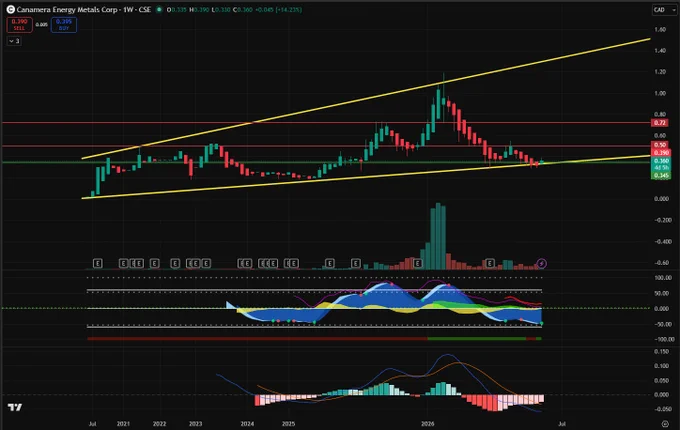Viewport: 680px width, 430px height.
Task: Click the +0.045 (+14.23%) change text
Action: [278, 9]
